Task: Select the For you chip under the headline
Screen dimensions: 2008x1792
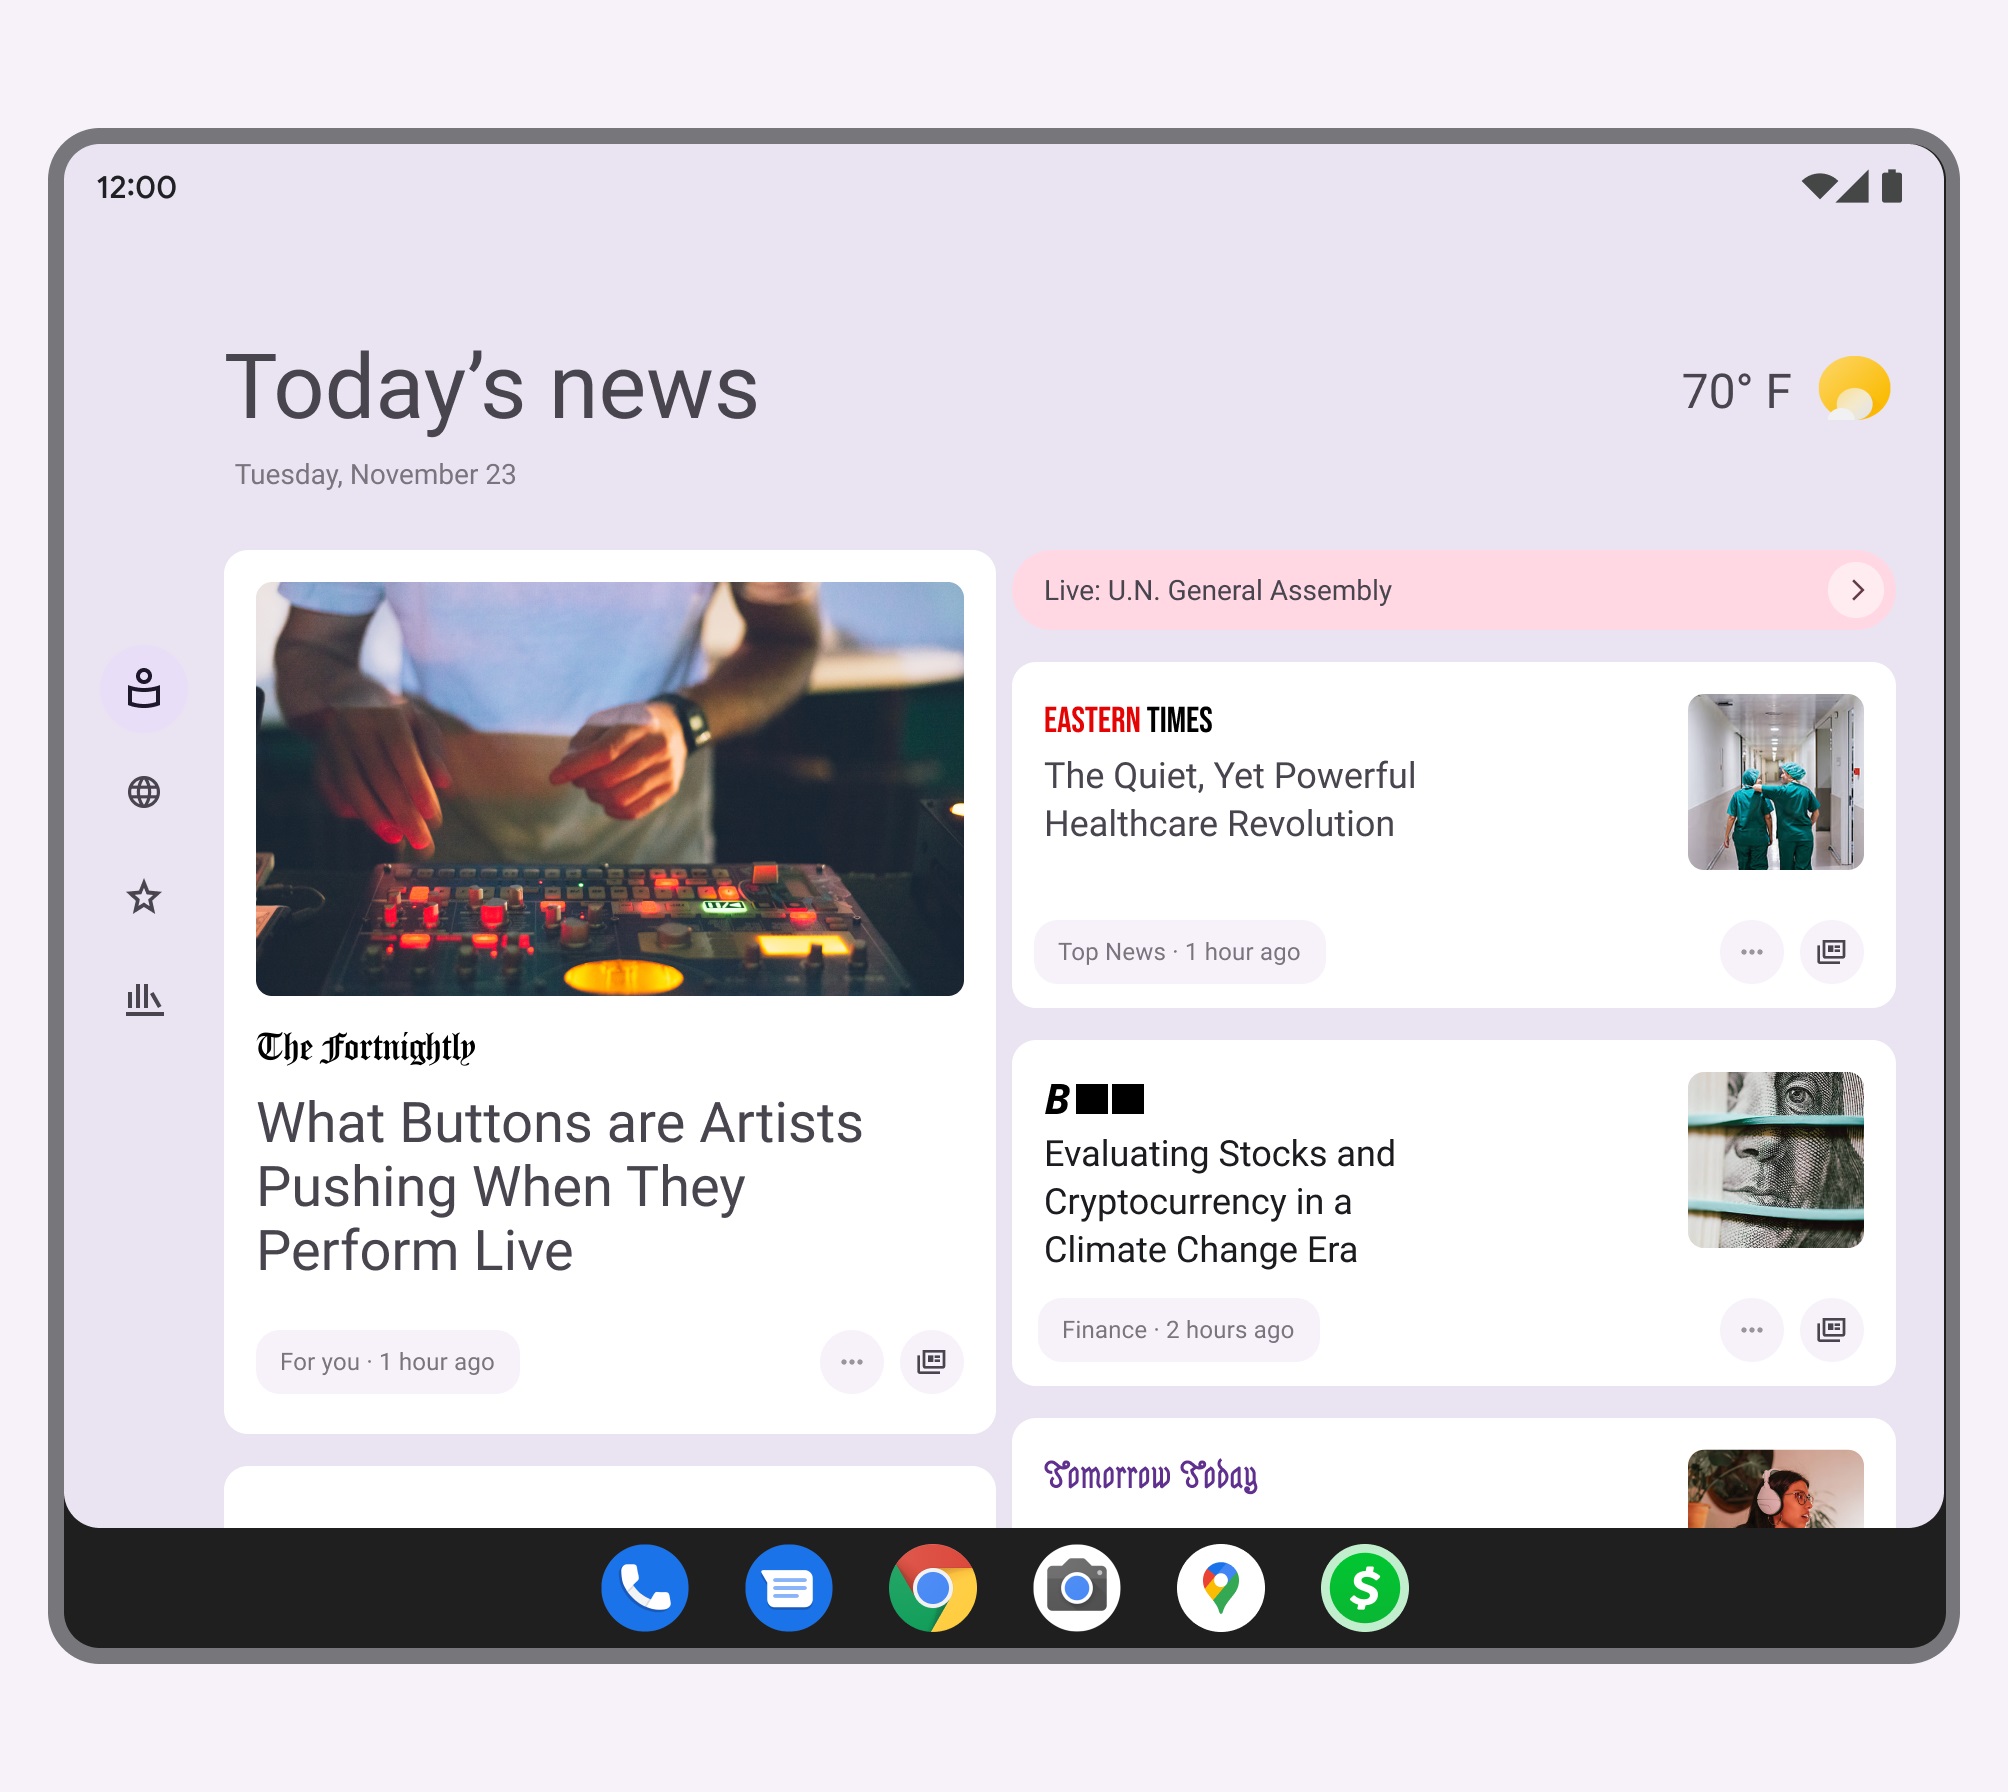Action: [x=387, y=1361]
